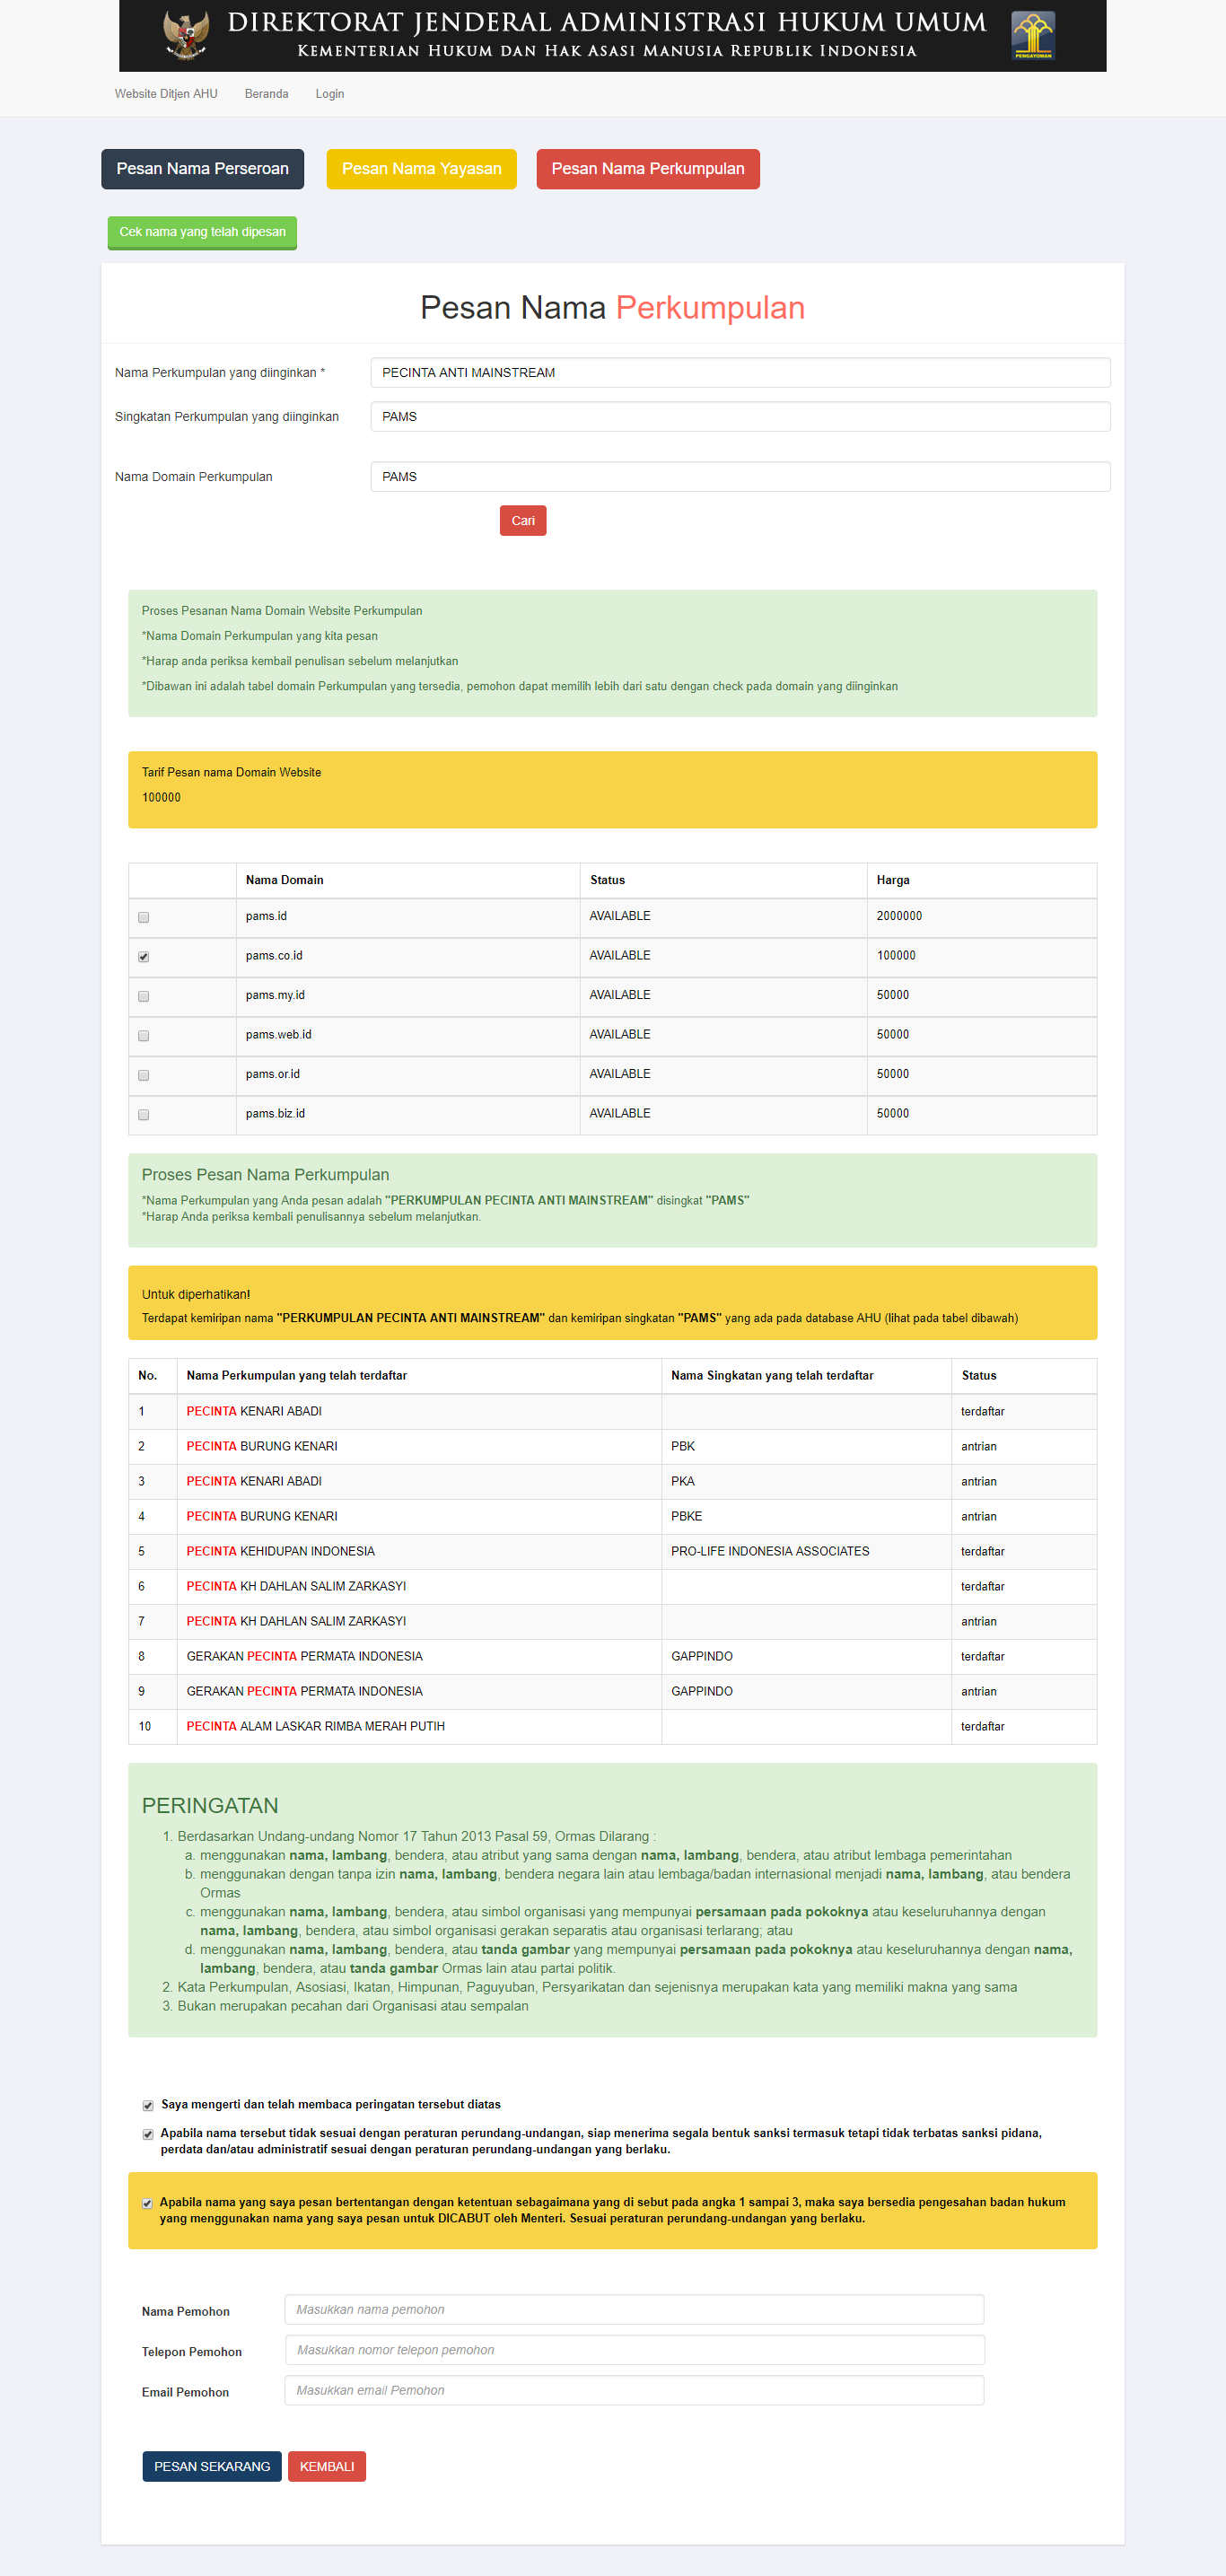Toggle the 'DICABUT oleh Menteri' agreement checkbox
This screenshot has width=1226, height=2576.
pos(147,2203)
